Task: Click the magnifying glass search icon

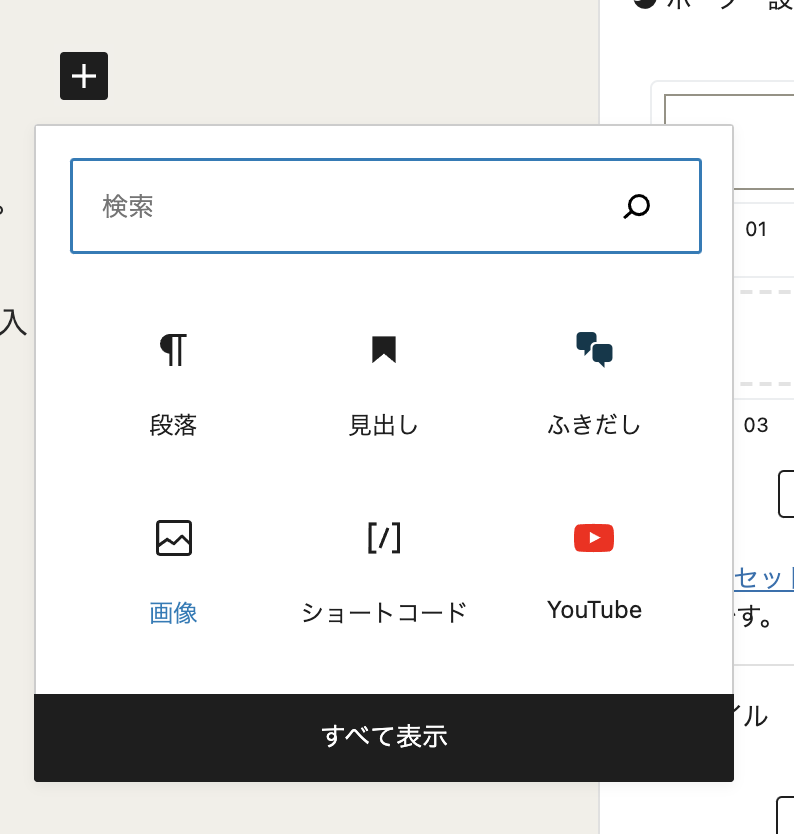Action: 637,206
